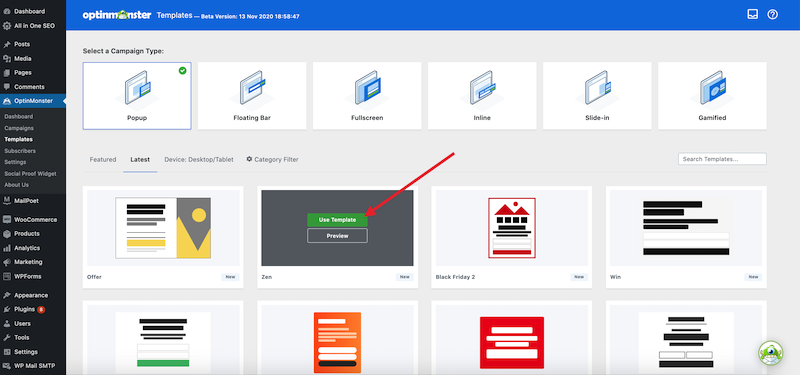
Task: Click the OptinMonster logo in header
Action: click(117, 15)
